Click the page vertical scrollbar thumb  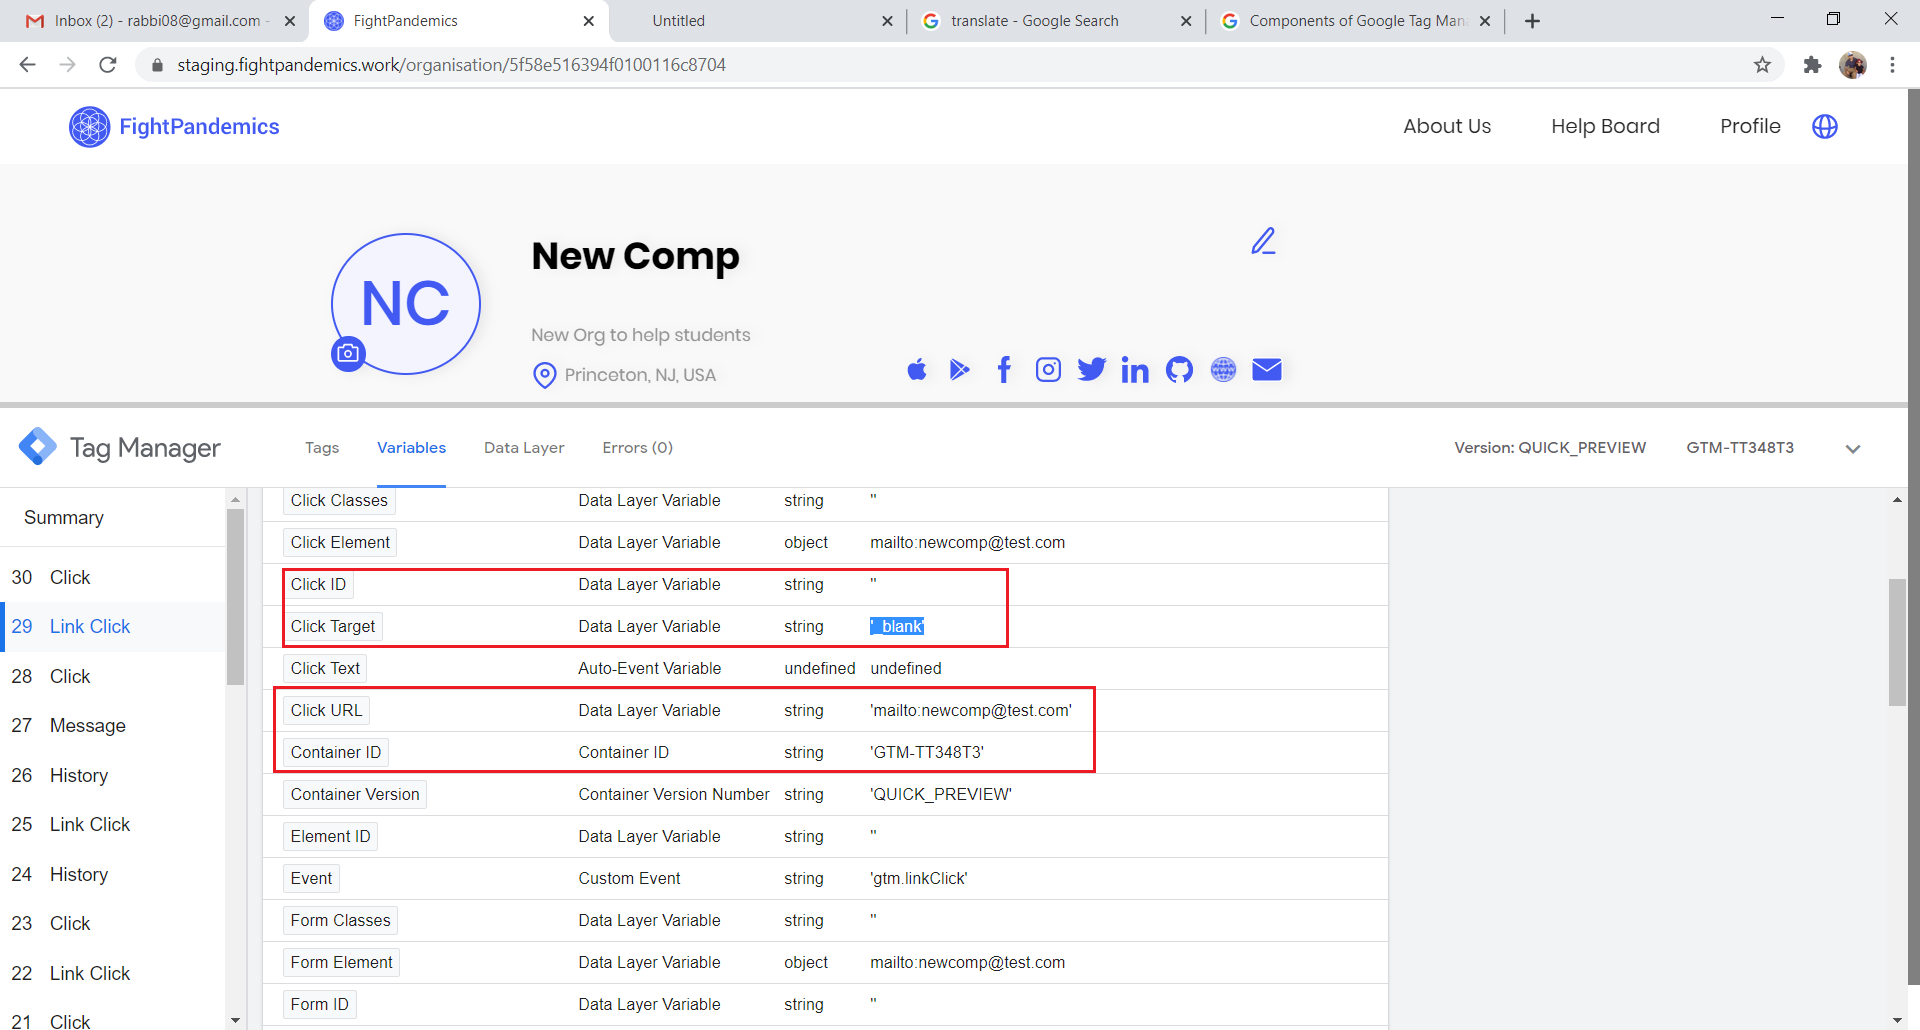click(1914, 537)
